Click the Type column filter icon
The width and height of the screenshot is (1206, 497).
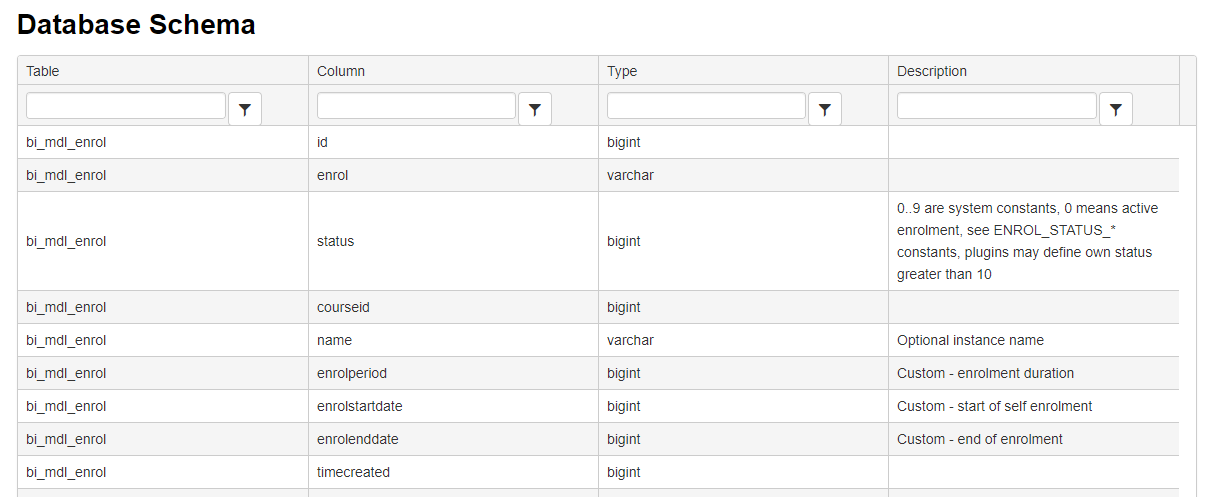[825, 109]
